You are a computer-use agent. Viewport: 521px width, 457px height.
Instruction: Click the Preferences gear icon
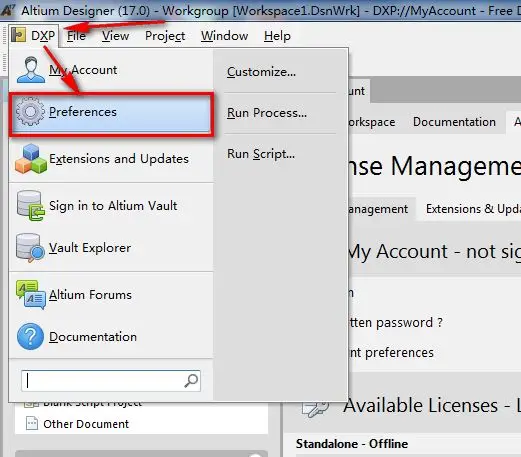pyautogui.click(x=30, y=111)
